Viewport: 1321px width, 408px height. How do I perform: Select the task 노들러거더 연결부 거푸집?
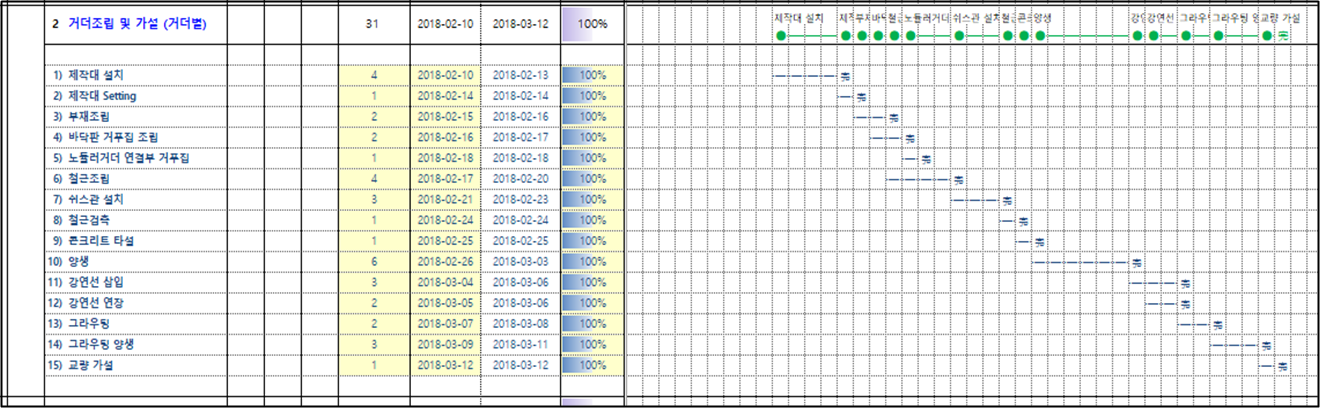[127, 158]
